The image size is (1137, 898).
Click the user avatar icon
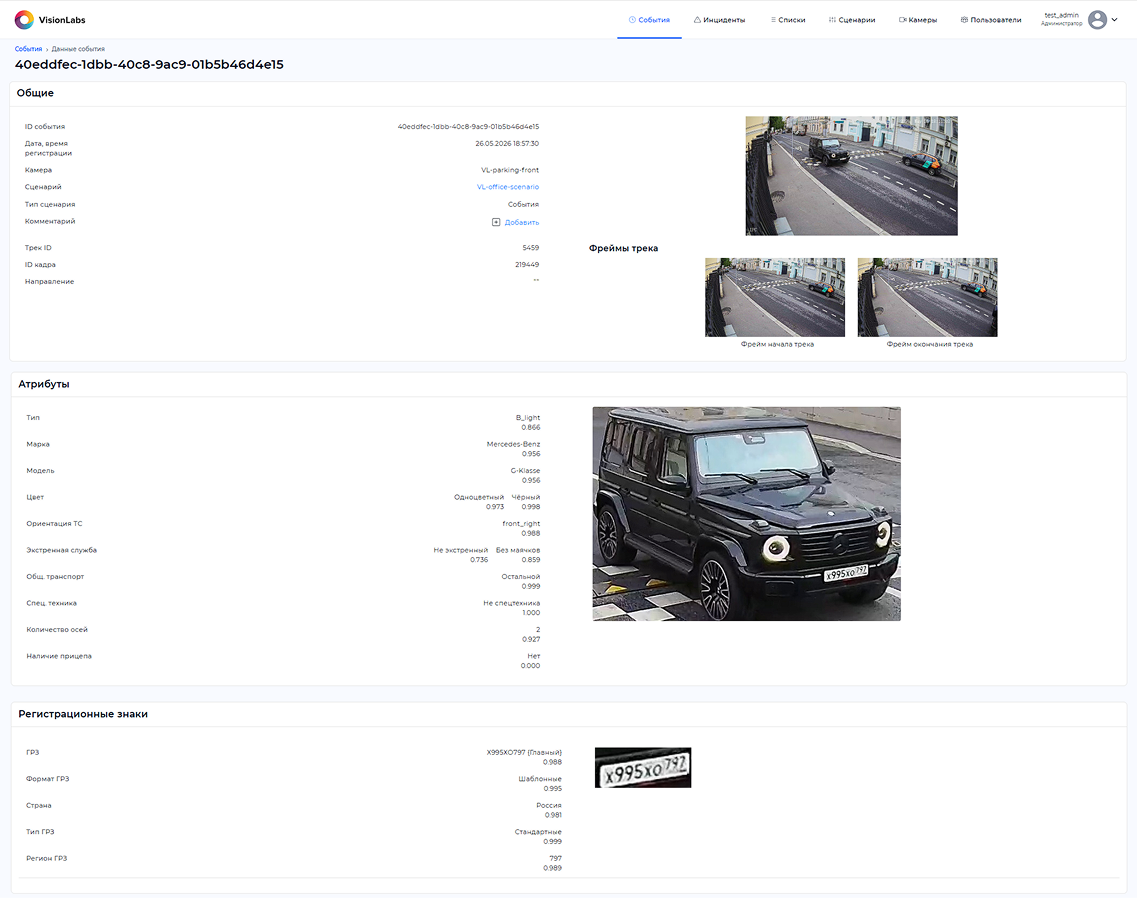[x=1097, y=20]
